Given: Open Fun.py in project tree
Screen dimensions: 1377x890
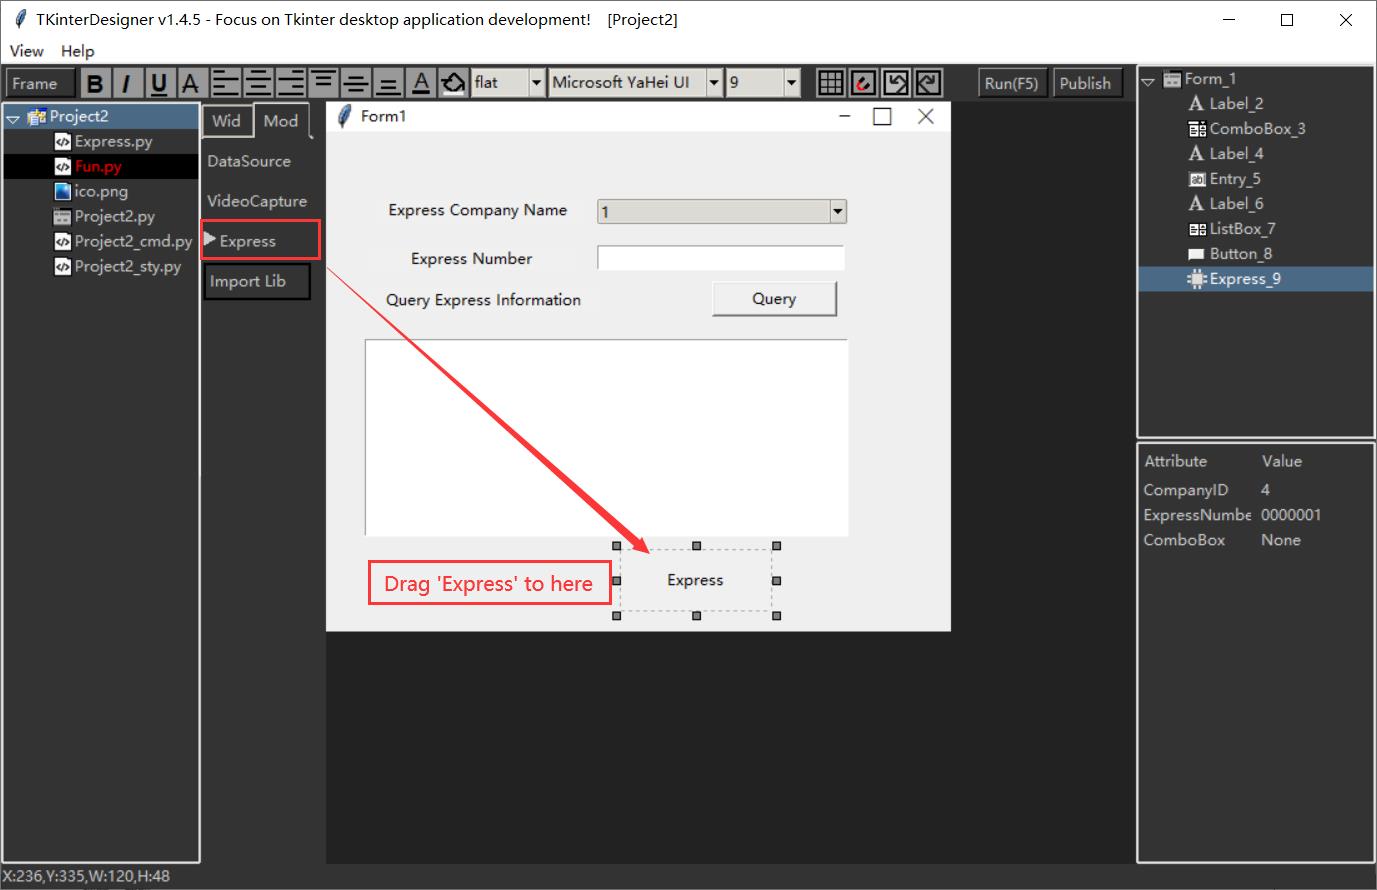Looking at the screenshot, I should click(98, 166).
